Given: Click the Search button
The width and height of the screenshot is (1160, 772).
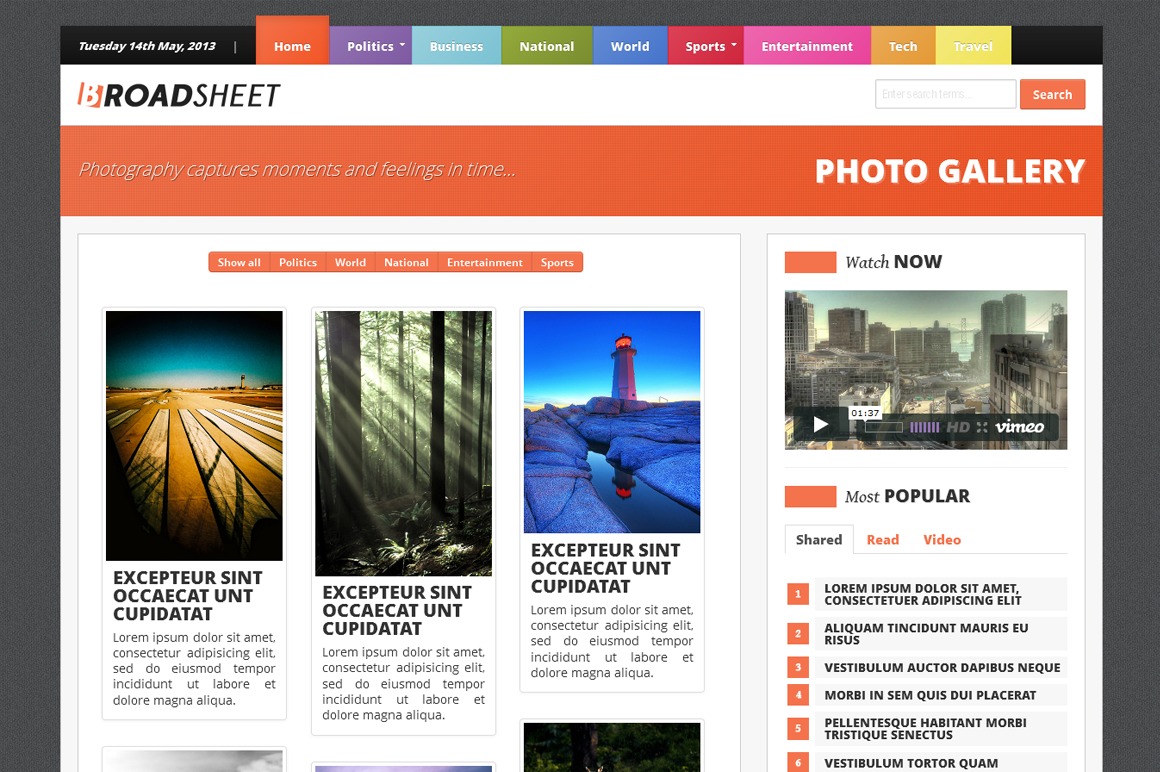Looking at the screenshot, I should [x=1052, y=94].
